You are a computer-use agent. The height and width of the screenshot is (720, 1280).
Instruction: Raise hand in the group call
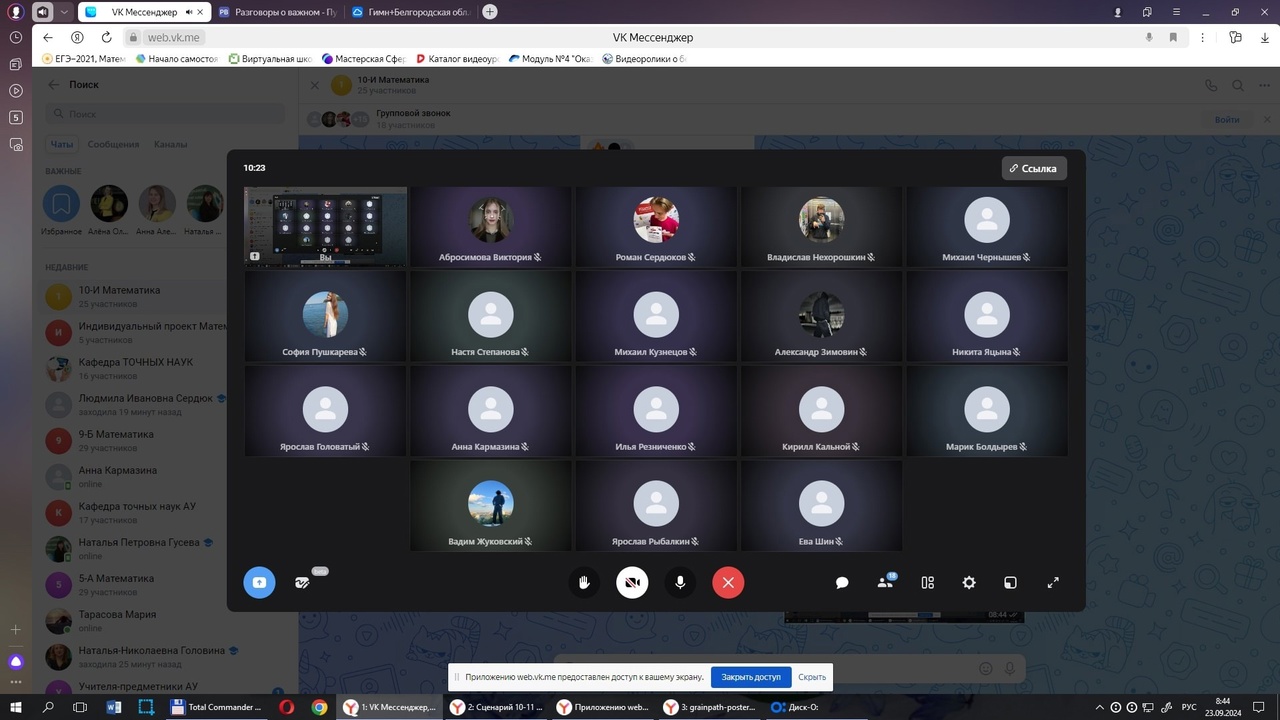(x=584, y=582)
